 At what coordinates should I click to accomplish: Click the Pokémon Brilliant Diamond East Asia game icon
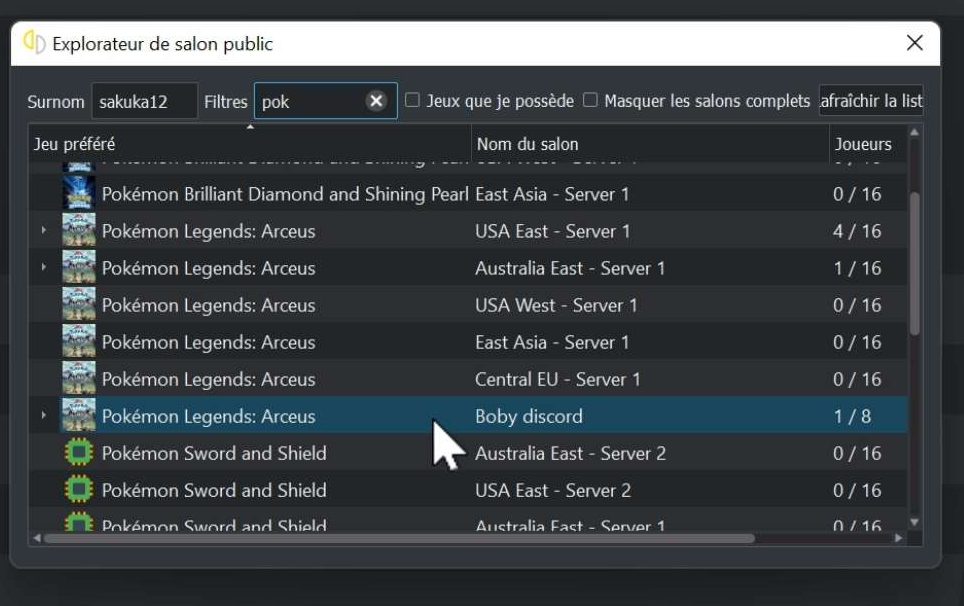point(79,194)
